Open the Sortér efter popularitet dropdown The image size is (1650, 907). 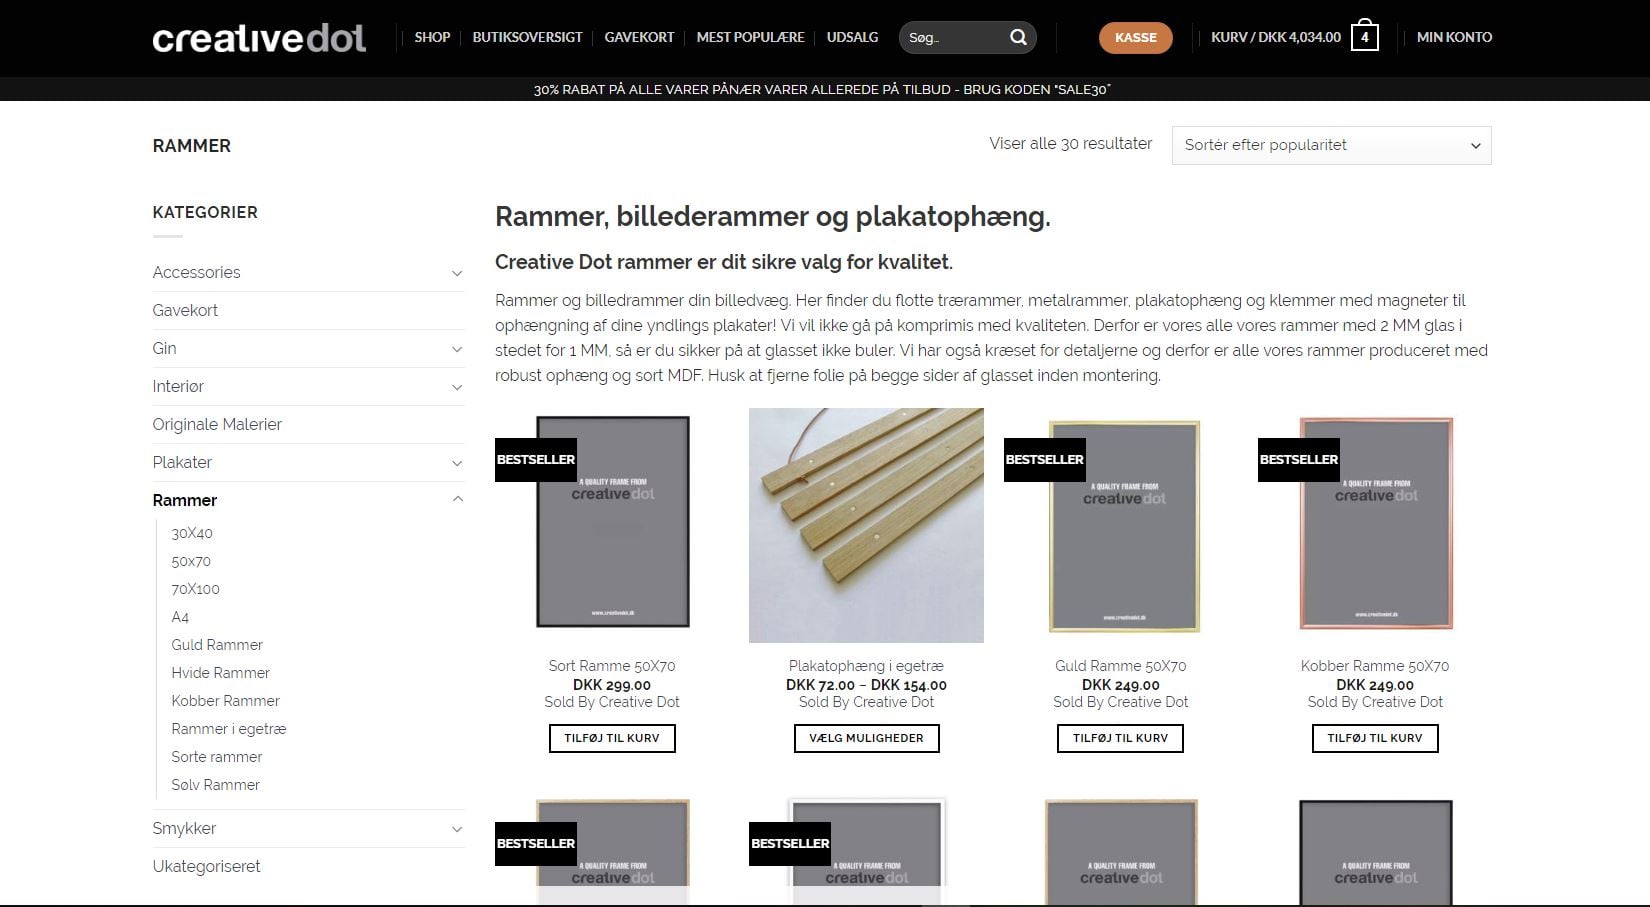pyautogui.click(x=1331, y=145)
